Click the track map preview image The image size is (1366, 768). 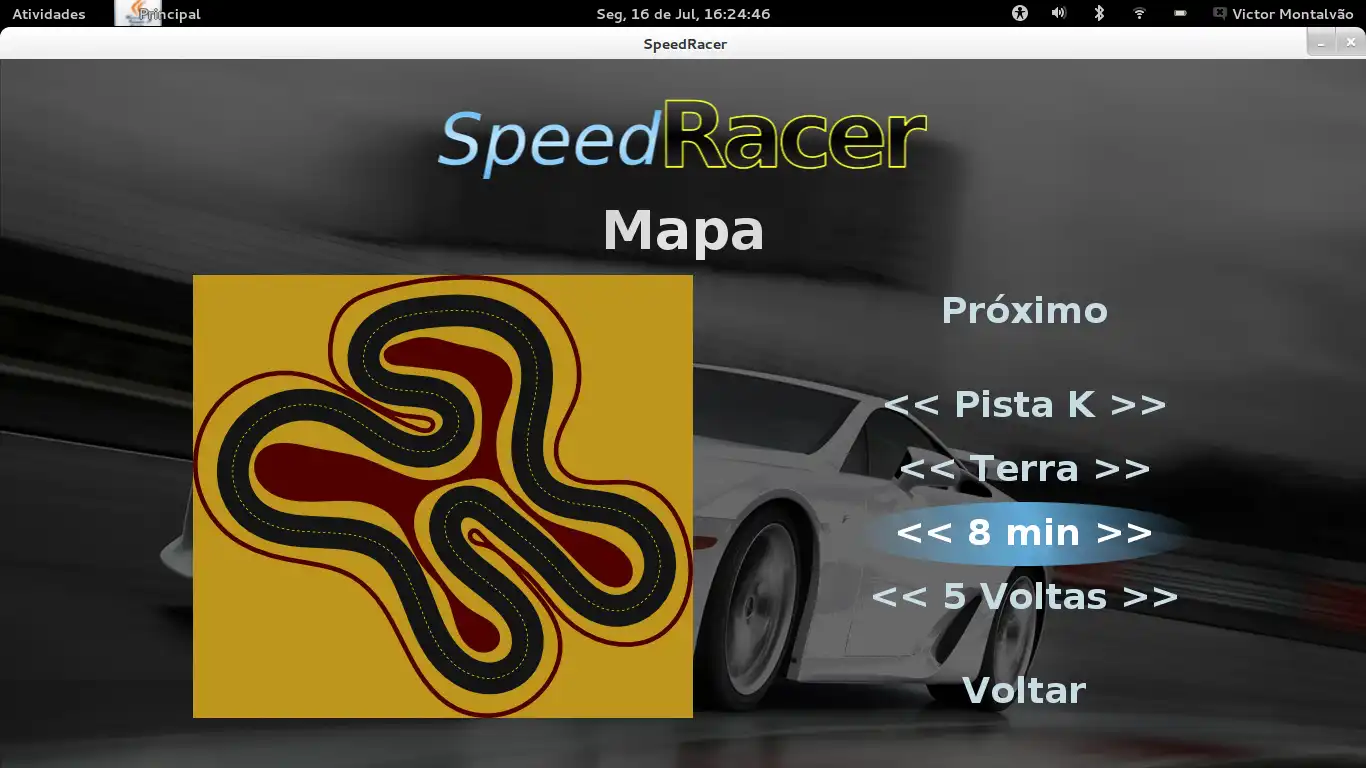pyautogui.click(x=443, y=496)
